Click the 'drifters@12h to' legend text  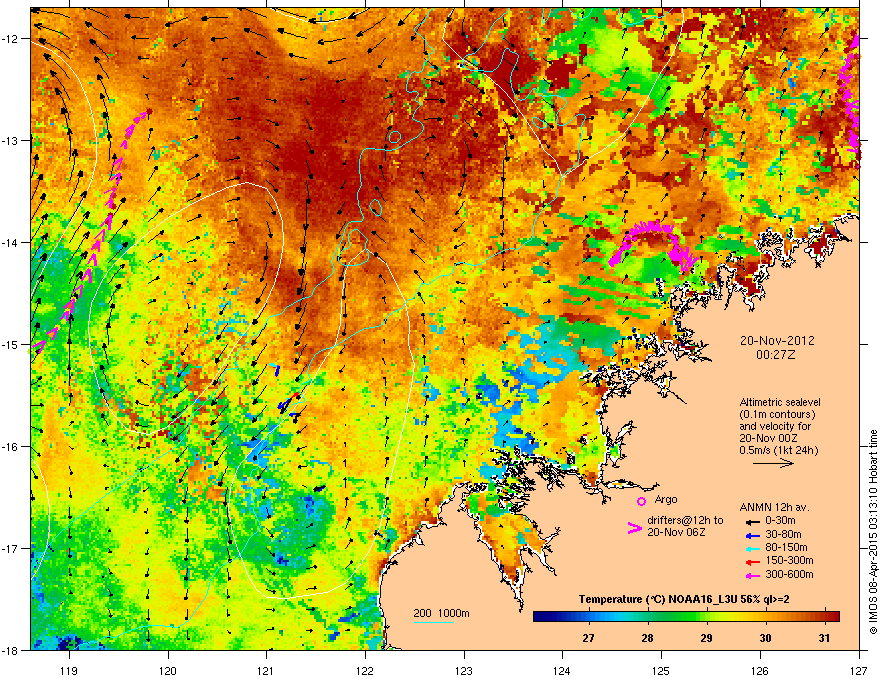[x=685, y=521]
